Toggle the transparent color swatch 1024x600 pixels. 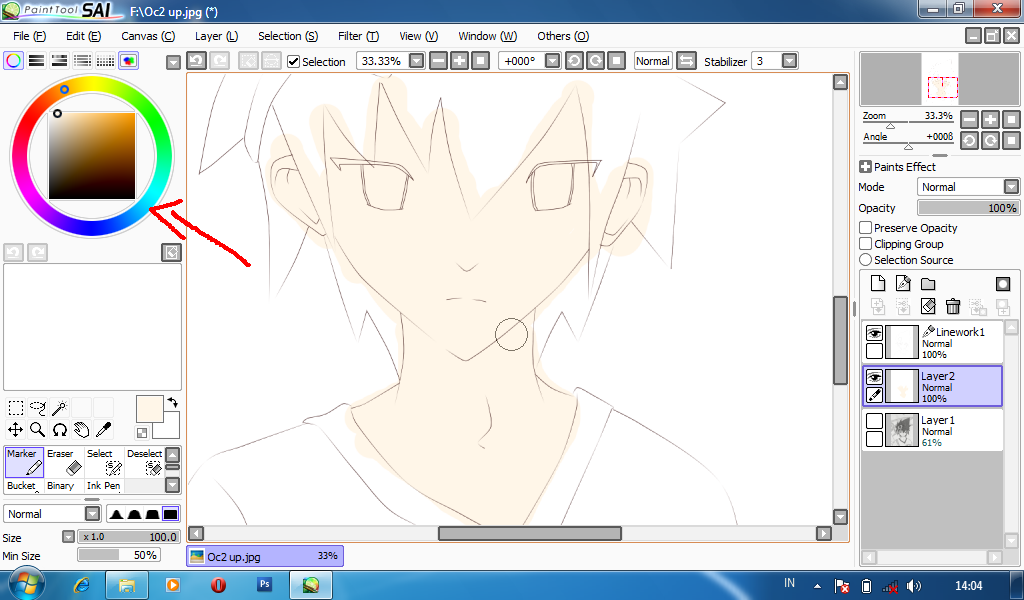142,432
